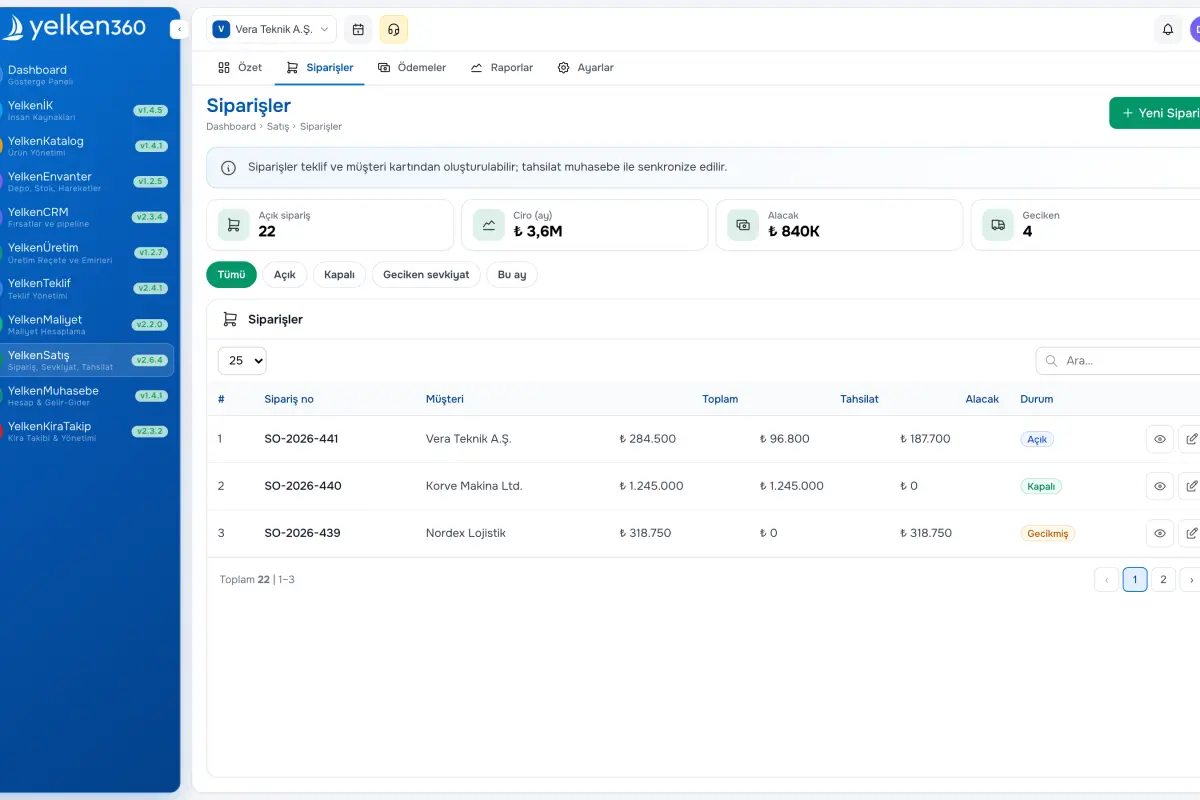Edit order SO-2026-439
Viewport: 1200px width, 800px height.
tap(1191, 533)
